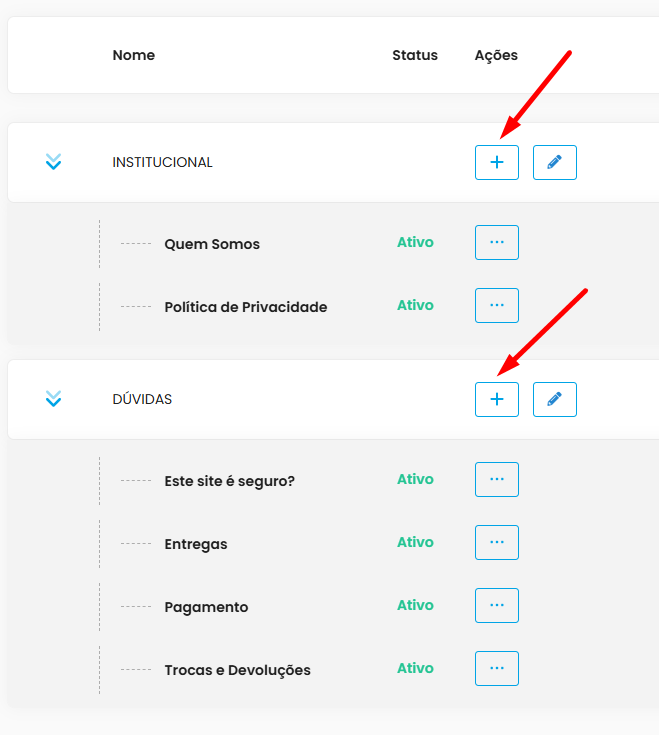Click the pencil edit icon for INSTITUCIONAL
This screenshot has width=659, height=735.
[x=554, y=162]
